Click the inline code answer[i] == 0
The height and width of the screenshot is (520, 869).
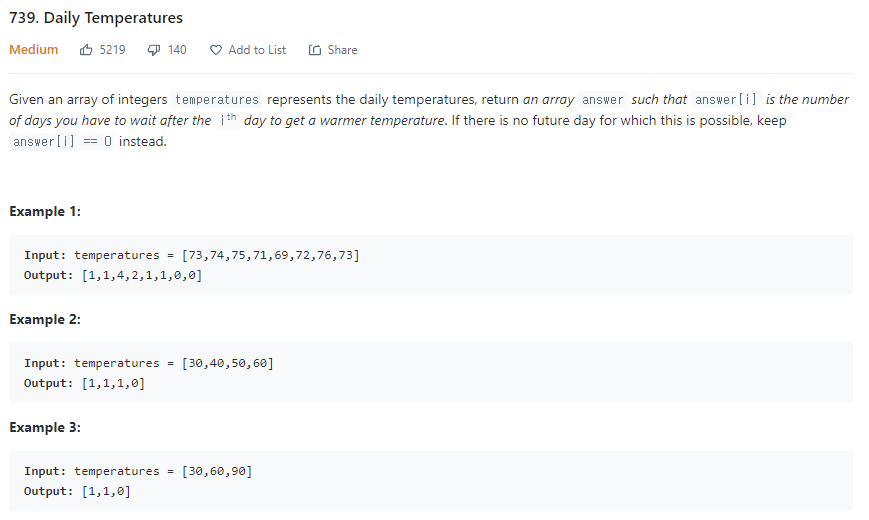(x=62, y=142)
